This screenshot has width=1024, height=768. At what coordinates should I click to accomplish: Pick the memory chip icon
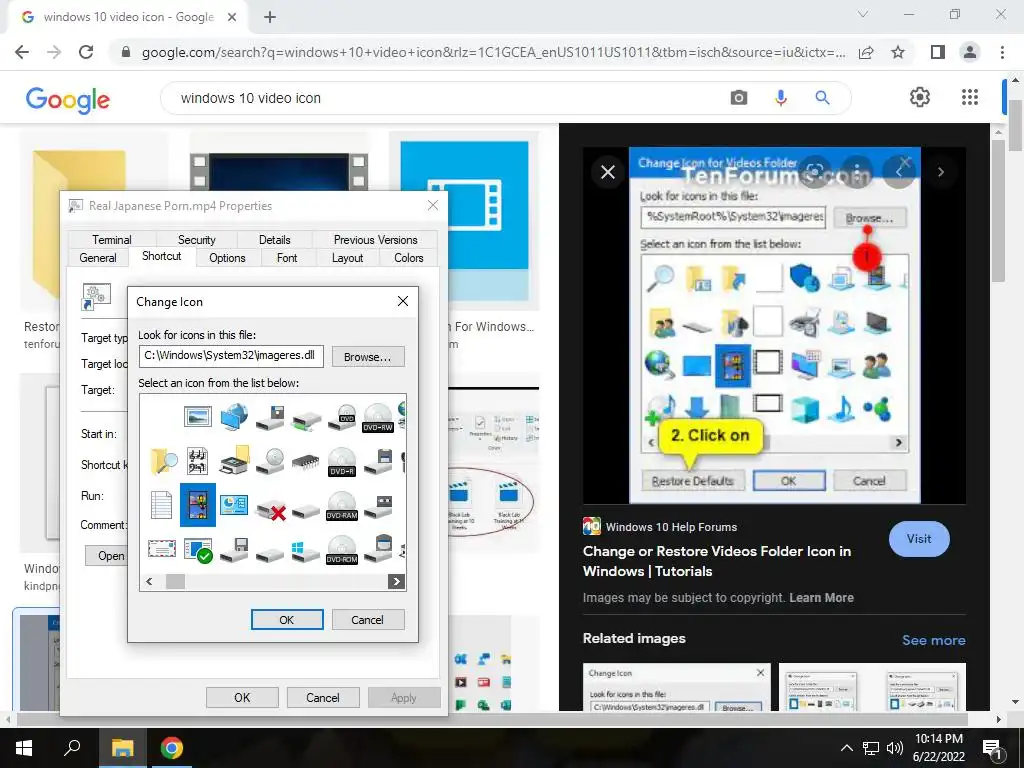305,462
